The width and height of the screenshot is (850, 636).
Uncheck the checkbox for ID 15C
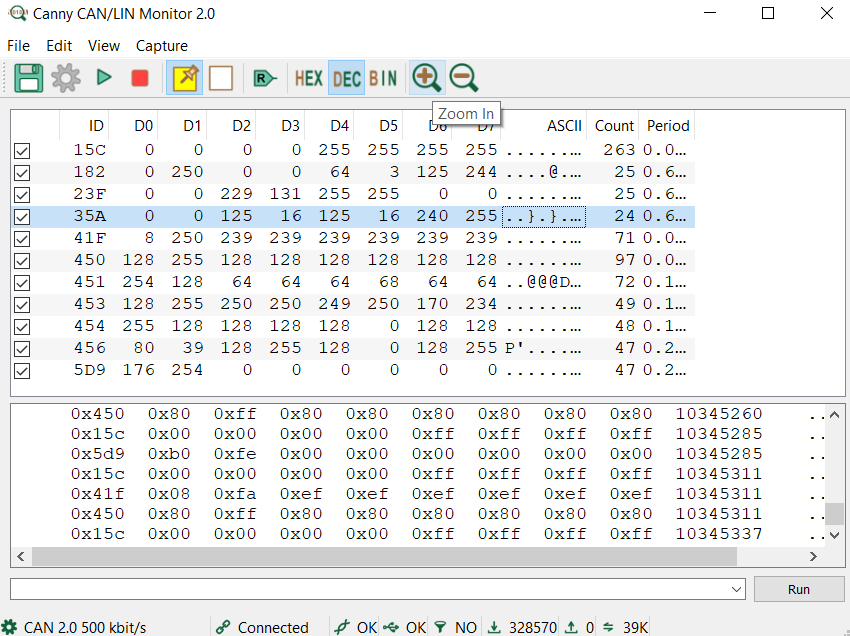point(22,151)
